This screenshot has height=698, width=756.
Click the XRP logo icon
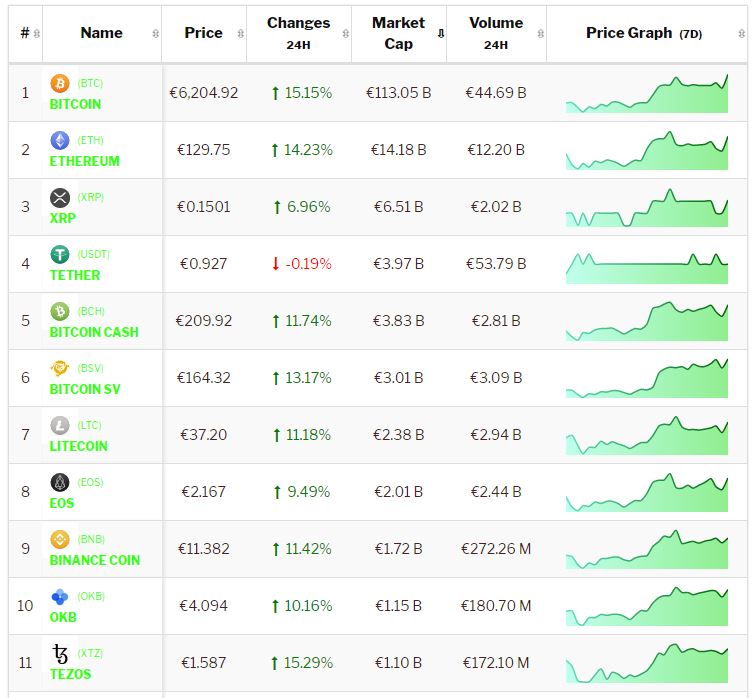[59, 197]
